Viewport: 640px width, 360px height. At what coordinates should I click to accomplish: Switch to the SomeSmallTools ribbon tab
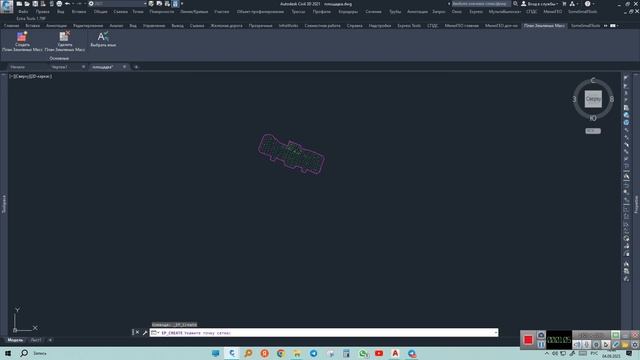(585, 26)
